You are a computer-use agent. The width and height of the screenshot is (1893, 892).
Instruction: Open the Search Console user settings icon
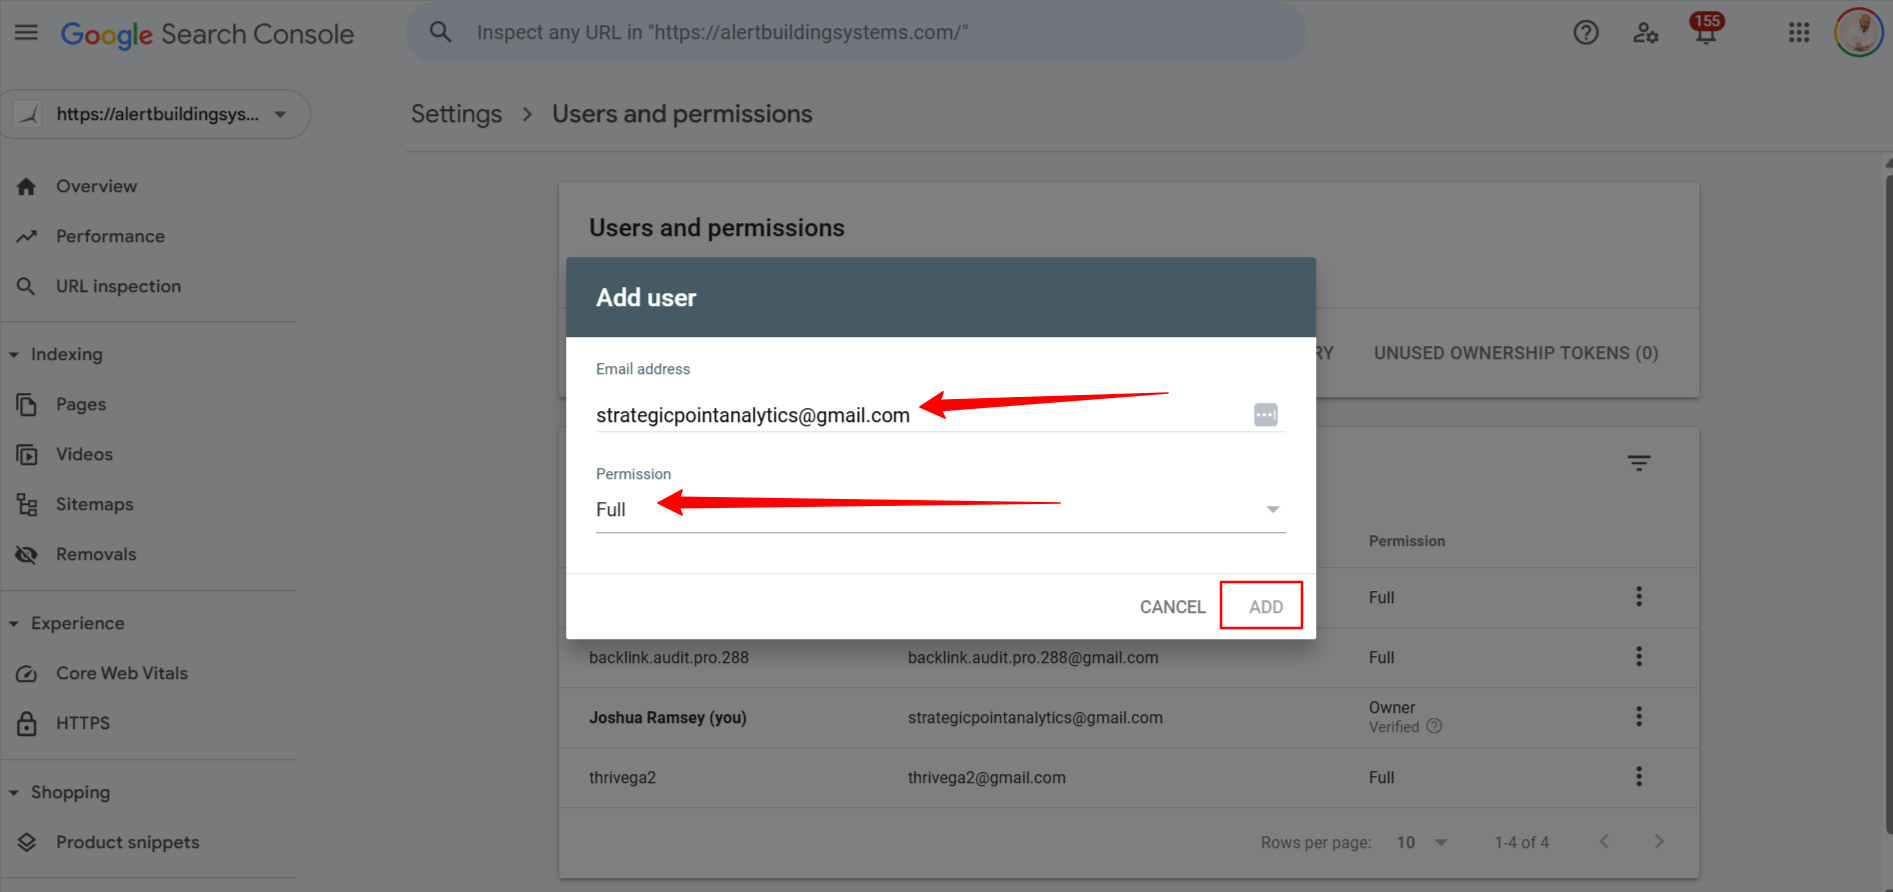pyautogui.click(x=1645, y=33)
